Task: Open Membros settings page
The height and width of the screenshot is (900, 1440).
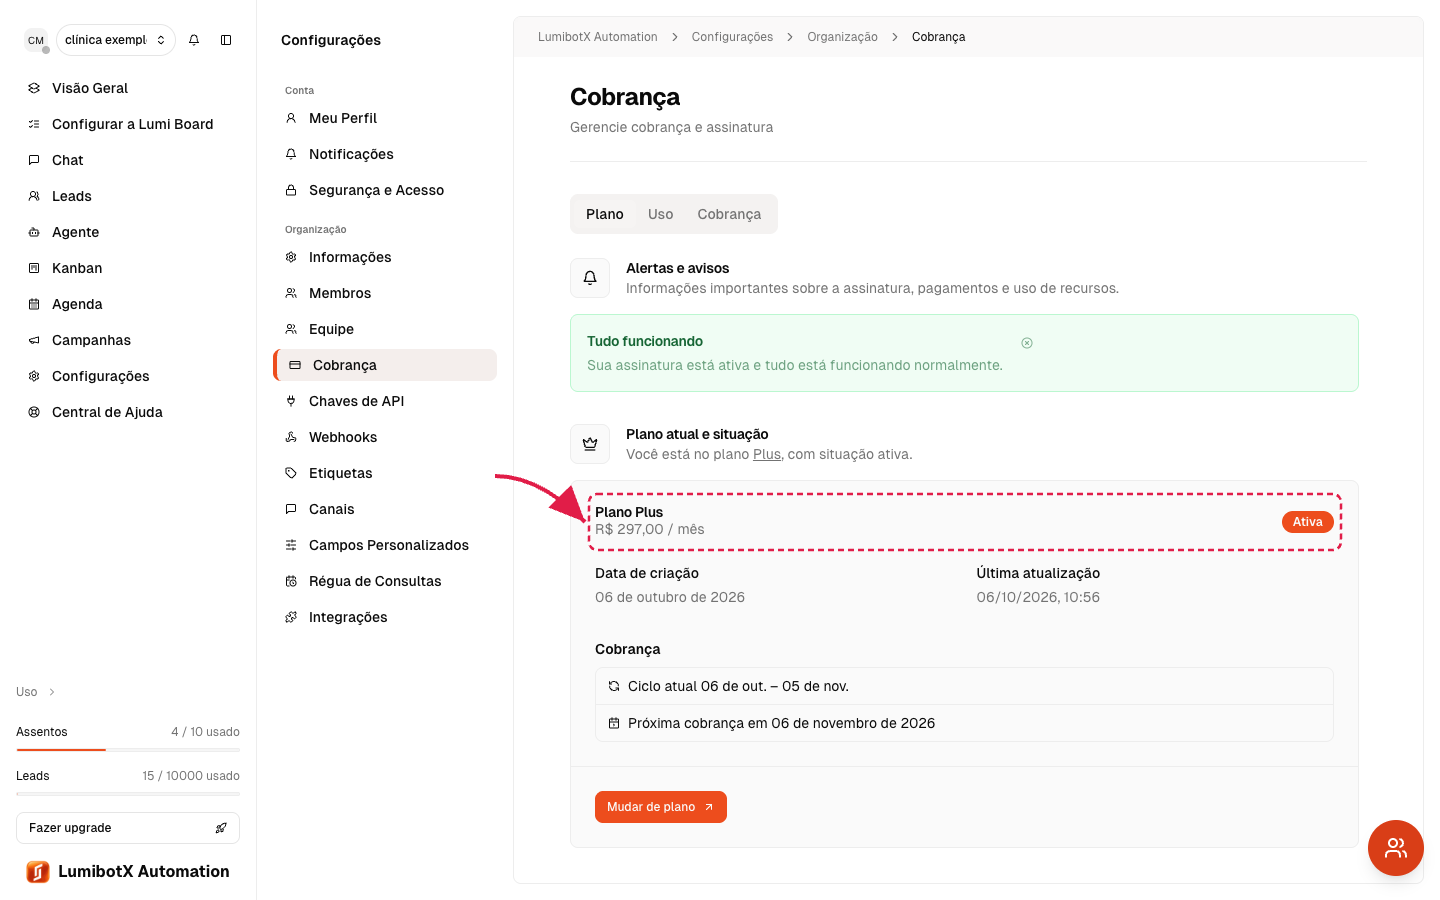Action: click(x=385, y=293)
